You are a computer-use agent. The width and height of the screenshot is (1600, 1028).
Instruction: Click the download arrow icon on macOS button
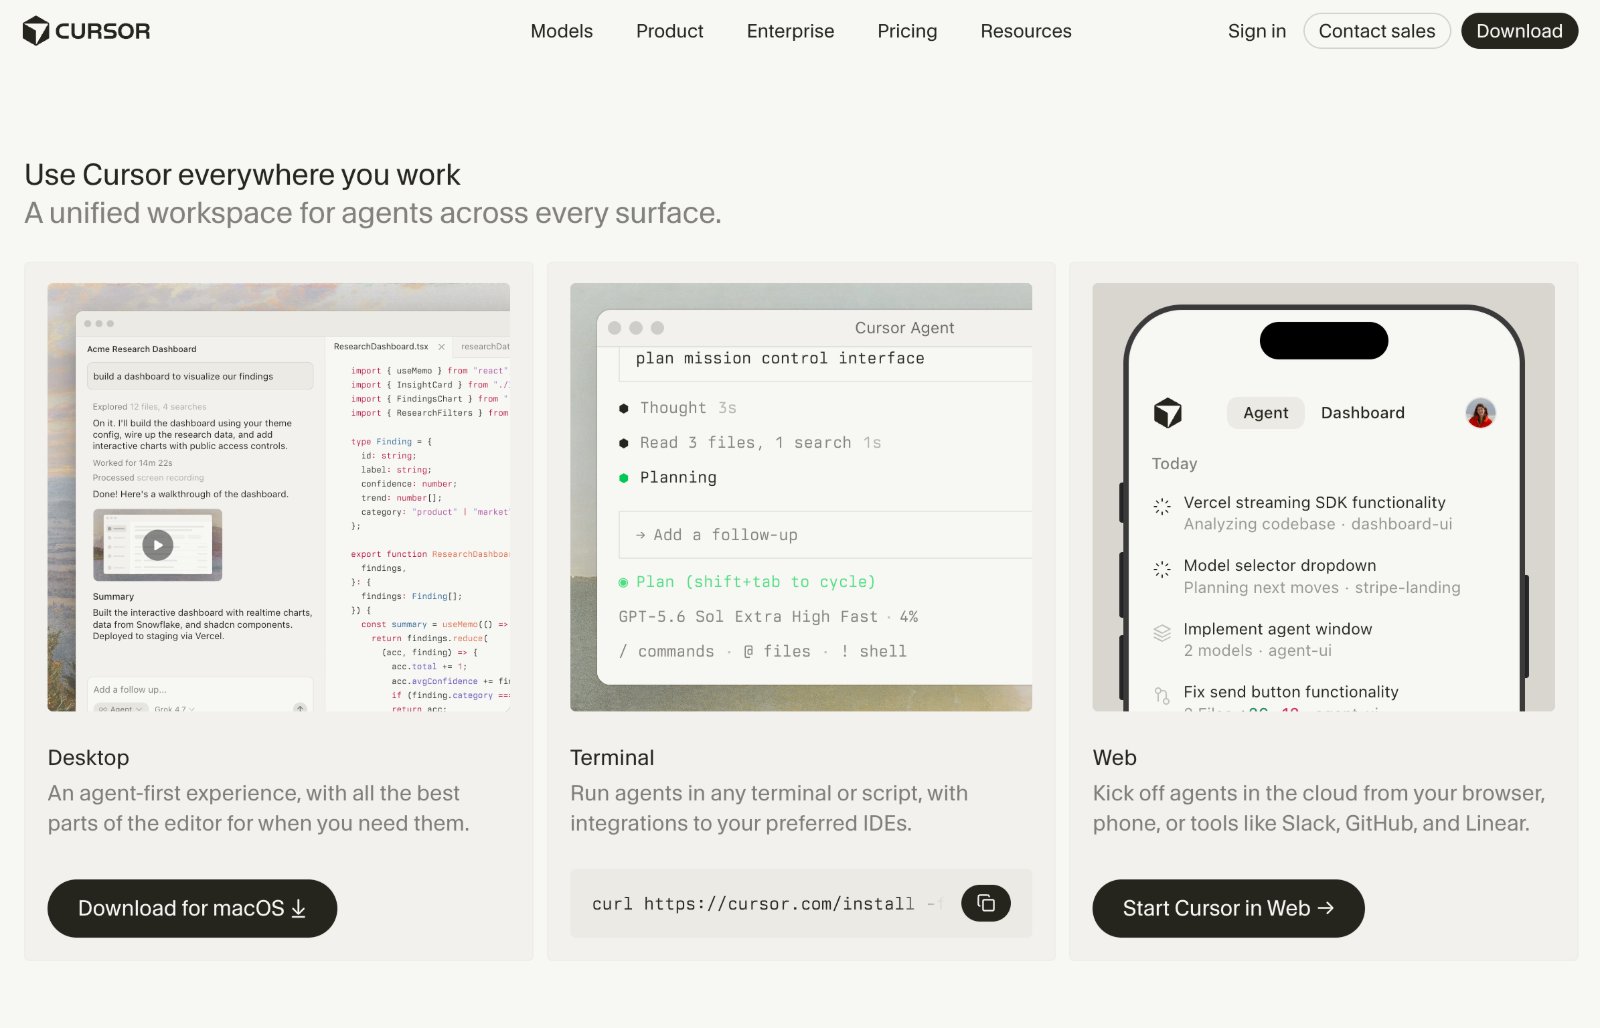(x=298, y=908)
